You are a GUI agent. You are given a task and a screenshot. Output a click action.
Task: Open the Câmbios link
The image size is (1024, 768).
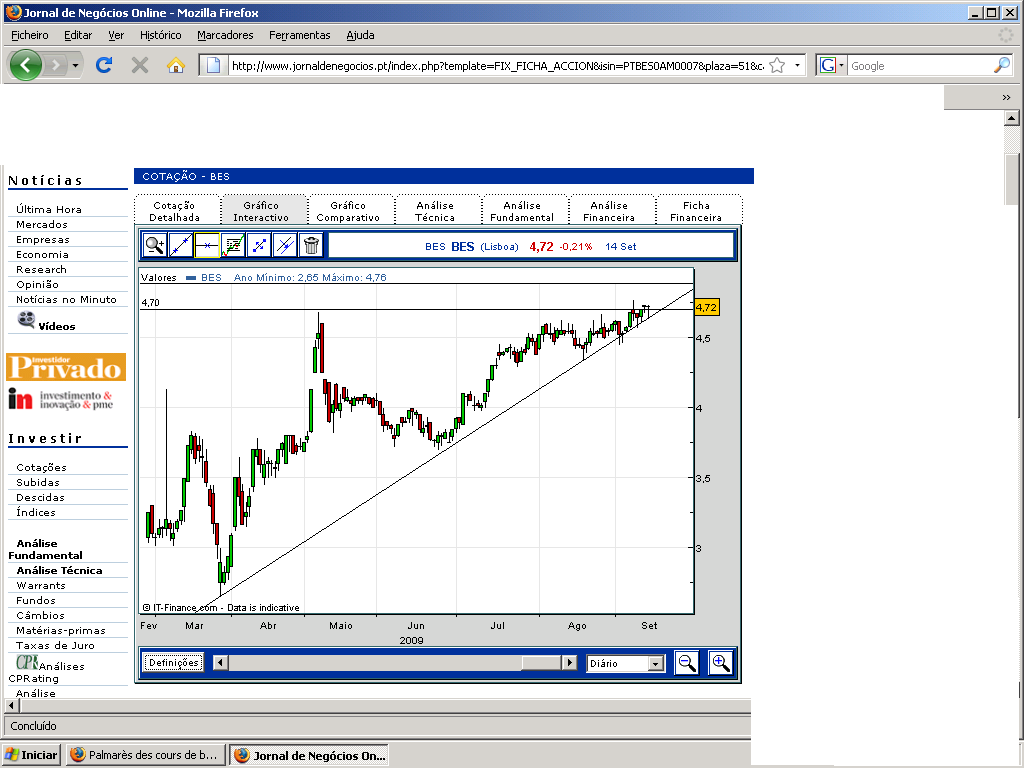[x=40, y=616]
